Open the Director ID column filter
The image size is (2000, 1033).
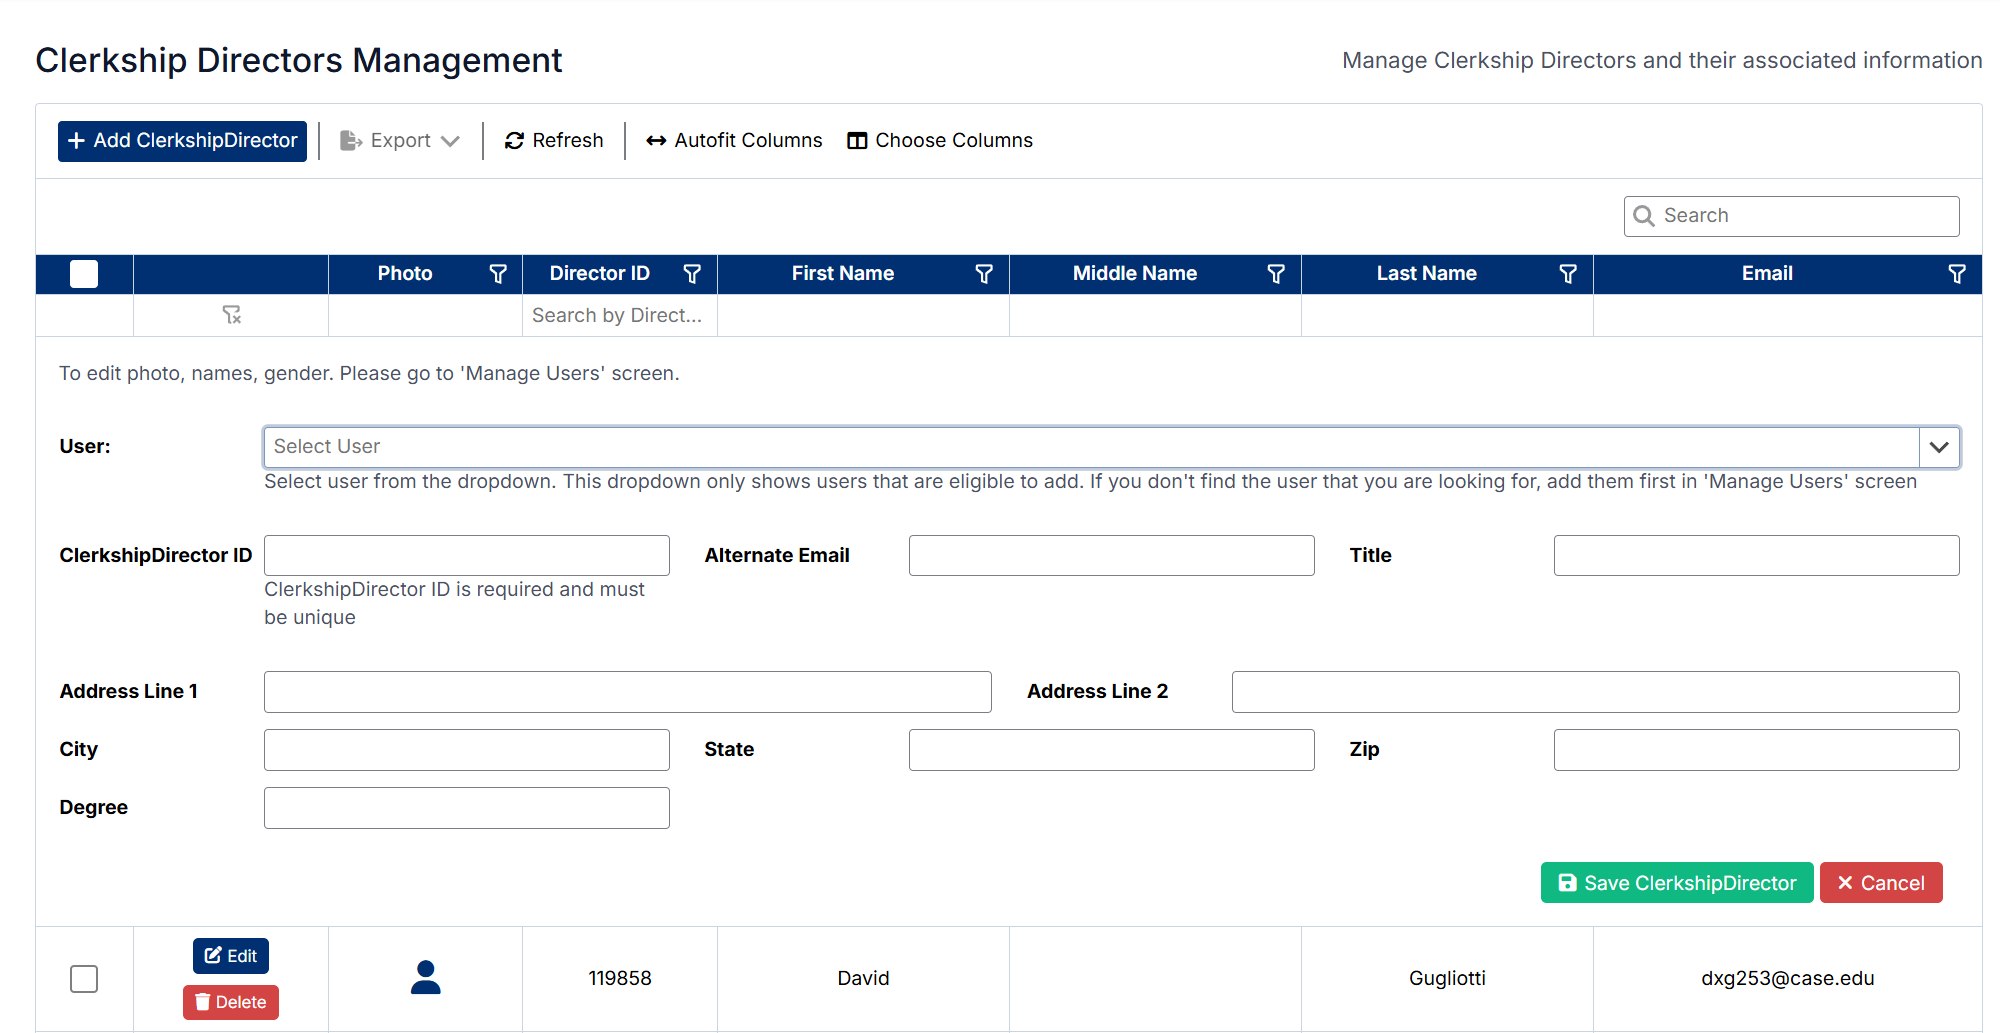(x=691, y=274)
